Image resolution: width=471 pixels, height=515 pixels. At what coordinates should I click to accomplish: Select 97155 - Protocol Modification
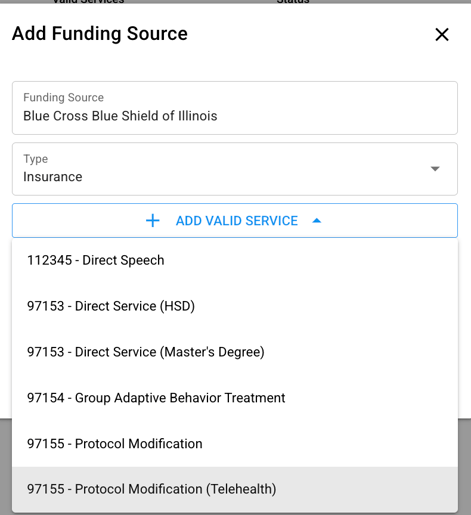[235, 444]
